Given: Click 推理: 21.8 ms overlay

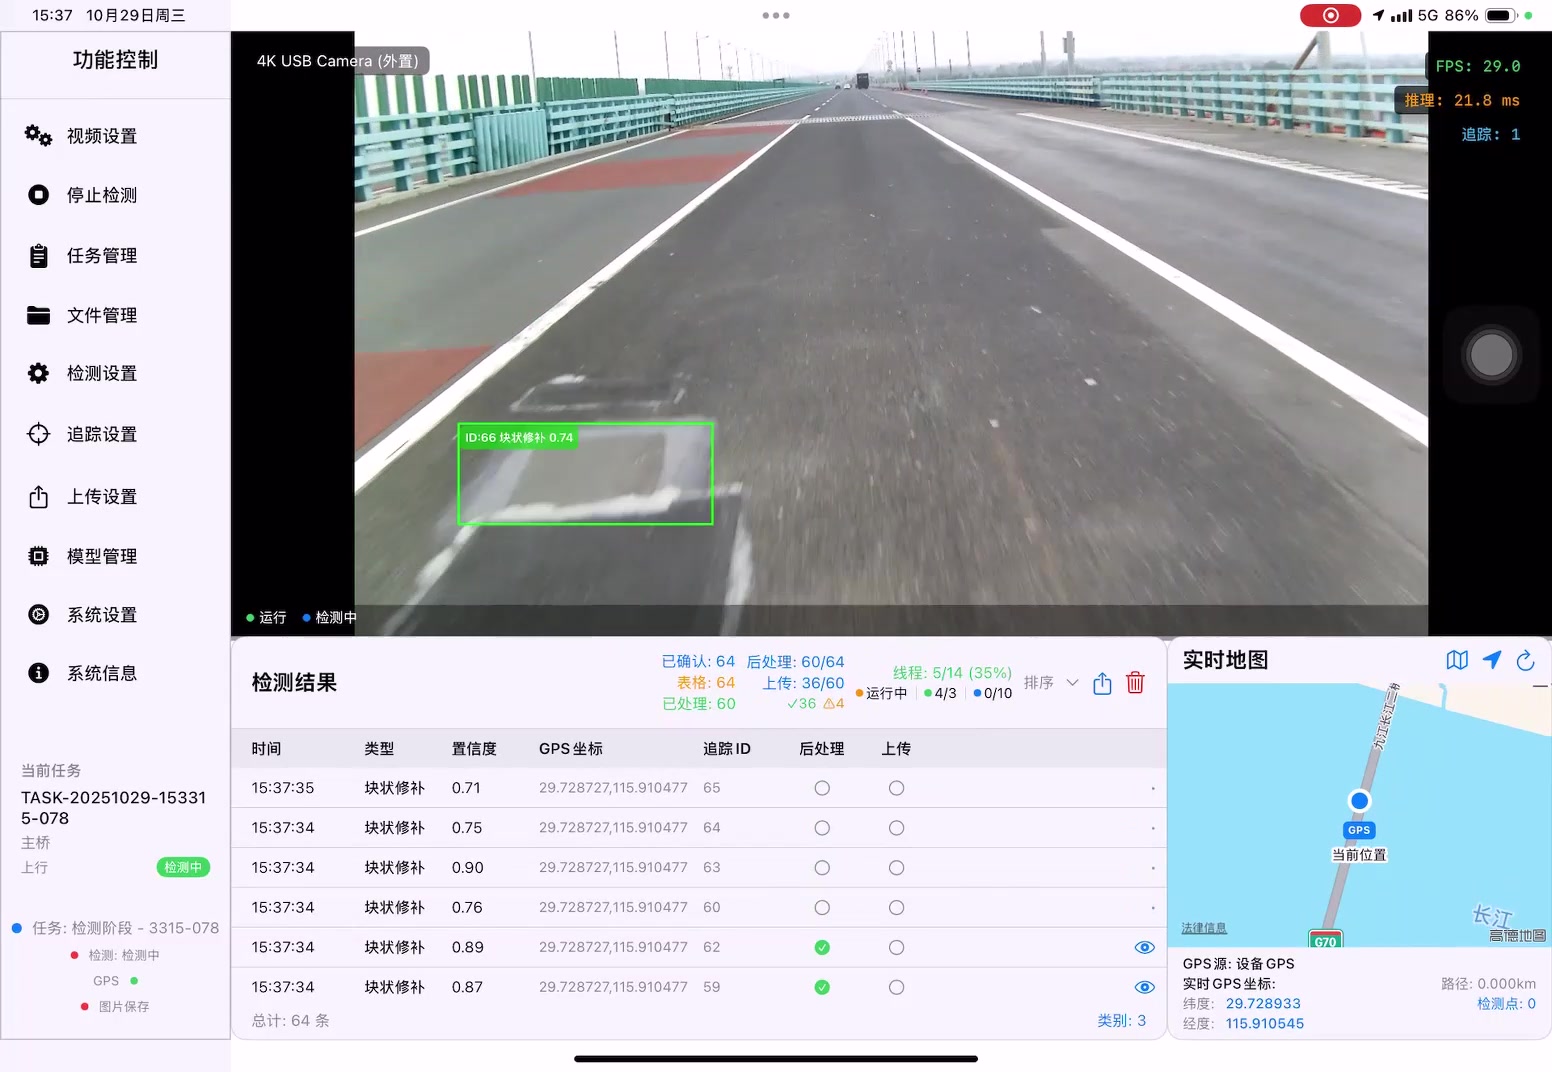Looking at the screenshot, I should pyautogui.click(x=1462, y=100).
